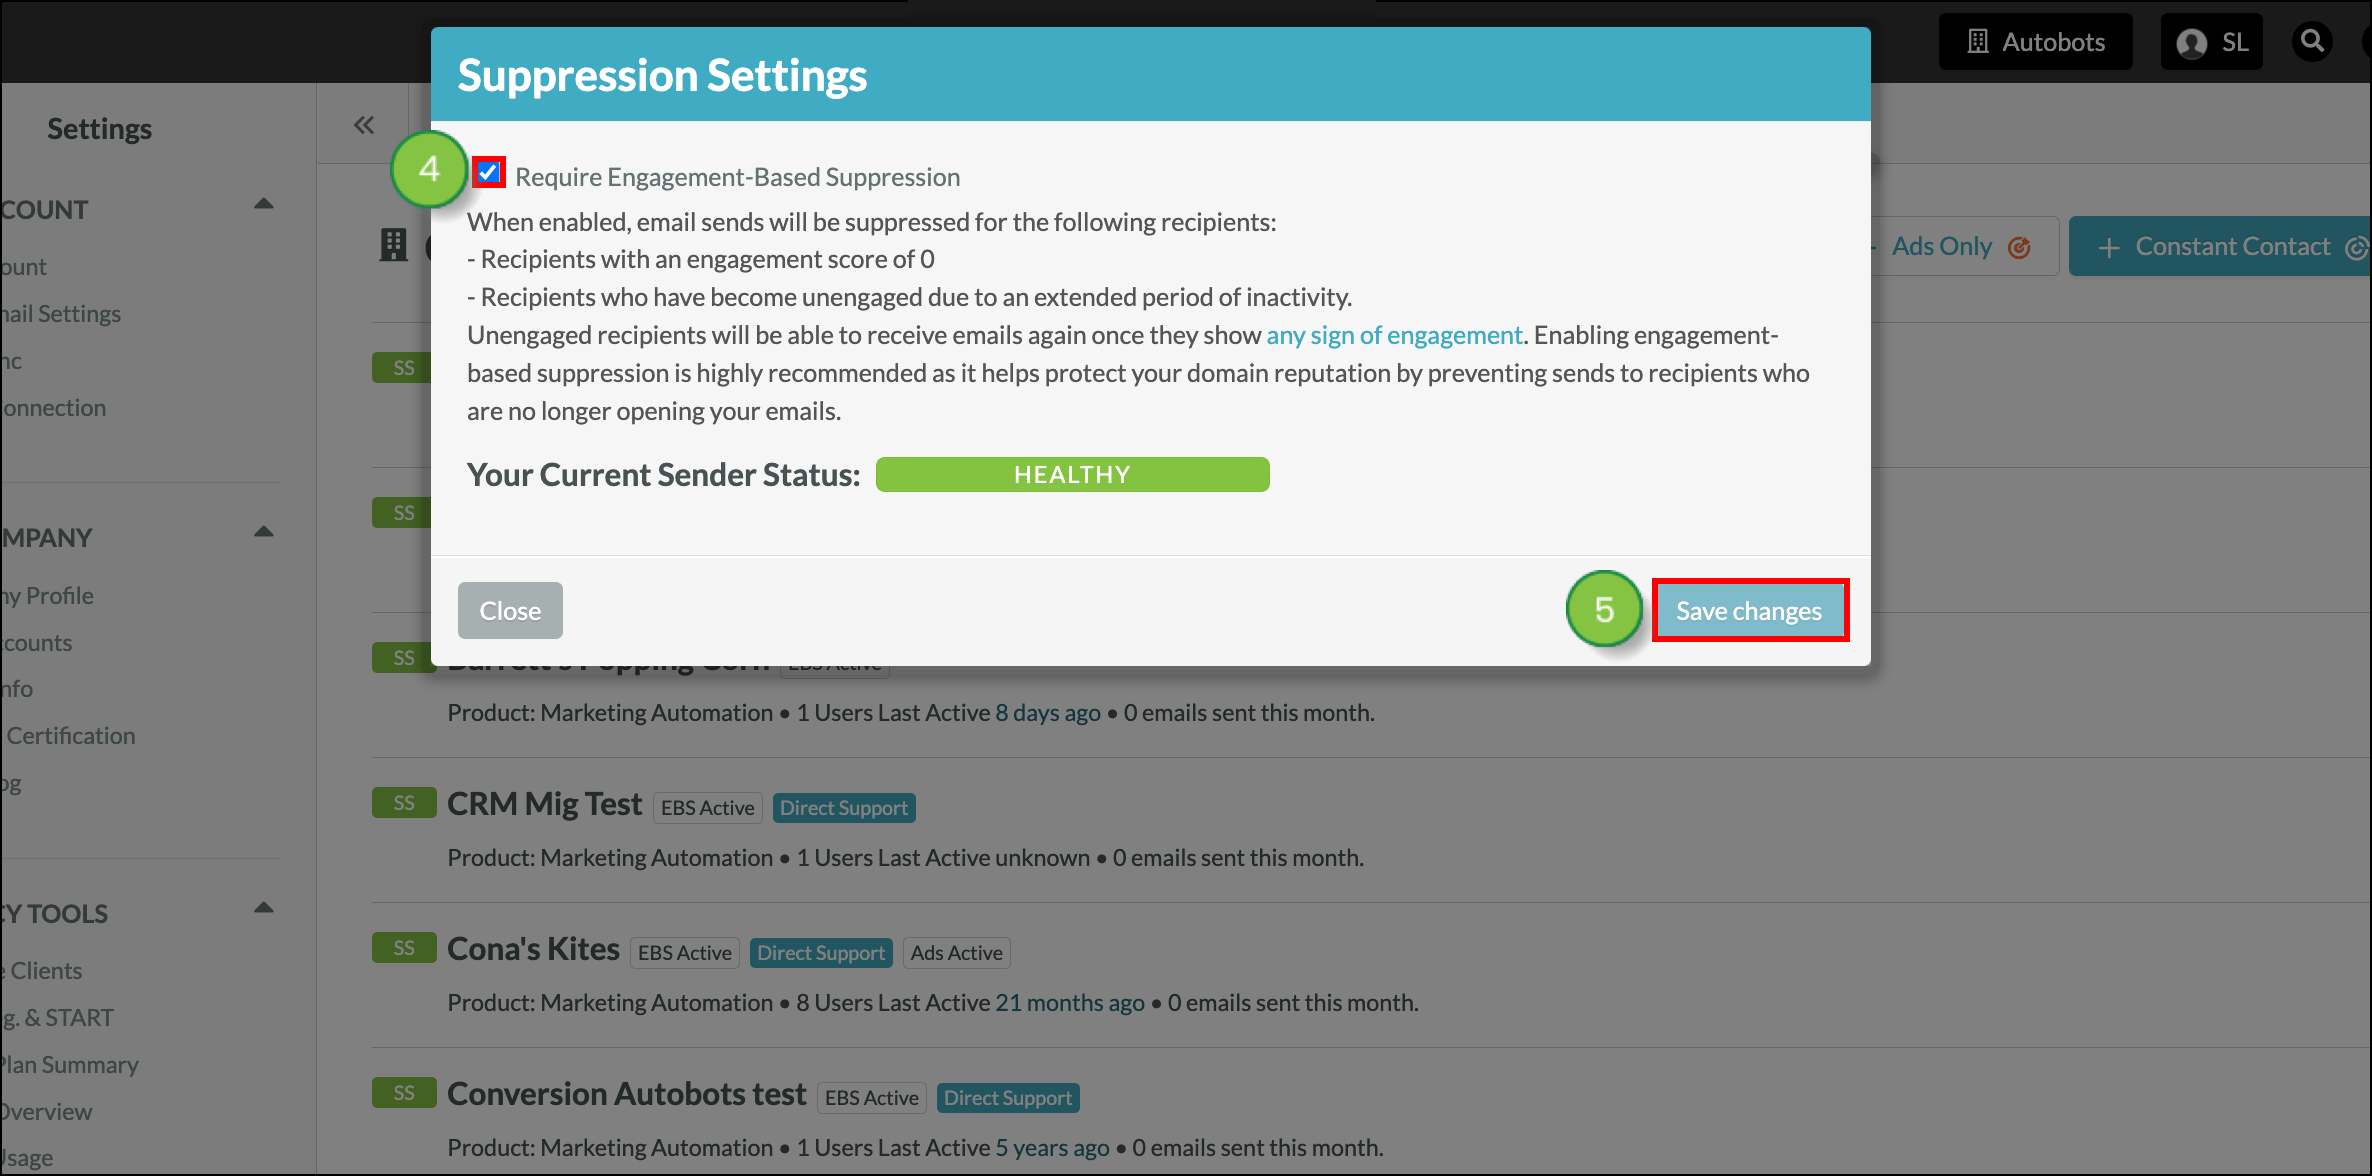
Task: Open the Accounts item under Company
Action: coord(36,643)
